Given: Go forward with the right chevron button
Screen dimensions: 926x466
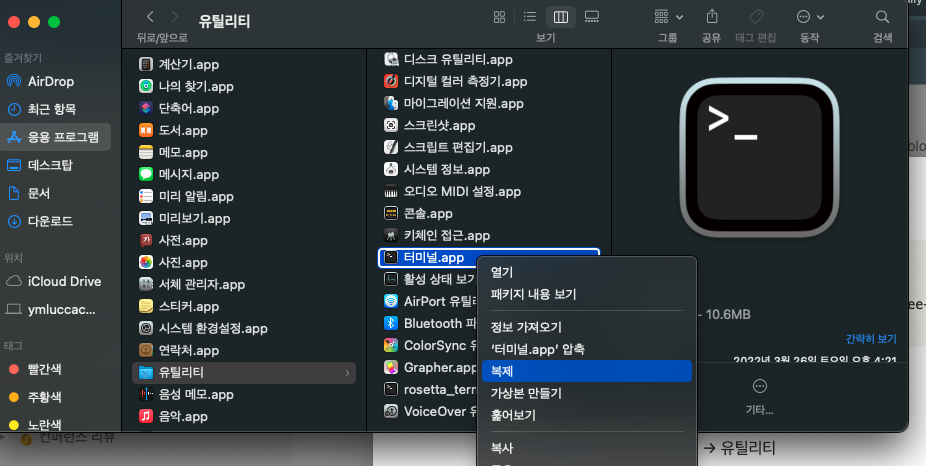Looking at the screenshot, I should (x=174, y=17).
